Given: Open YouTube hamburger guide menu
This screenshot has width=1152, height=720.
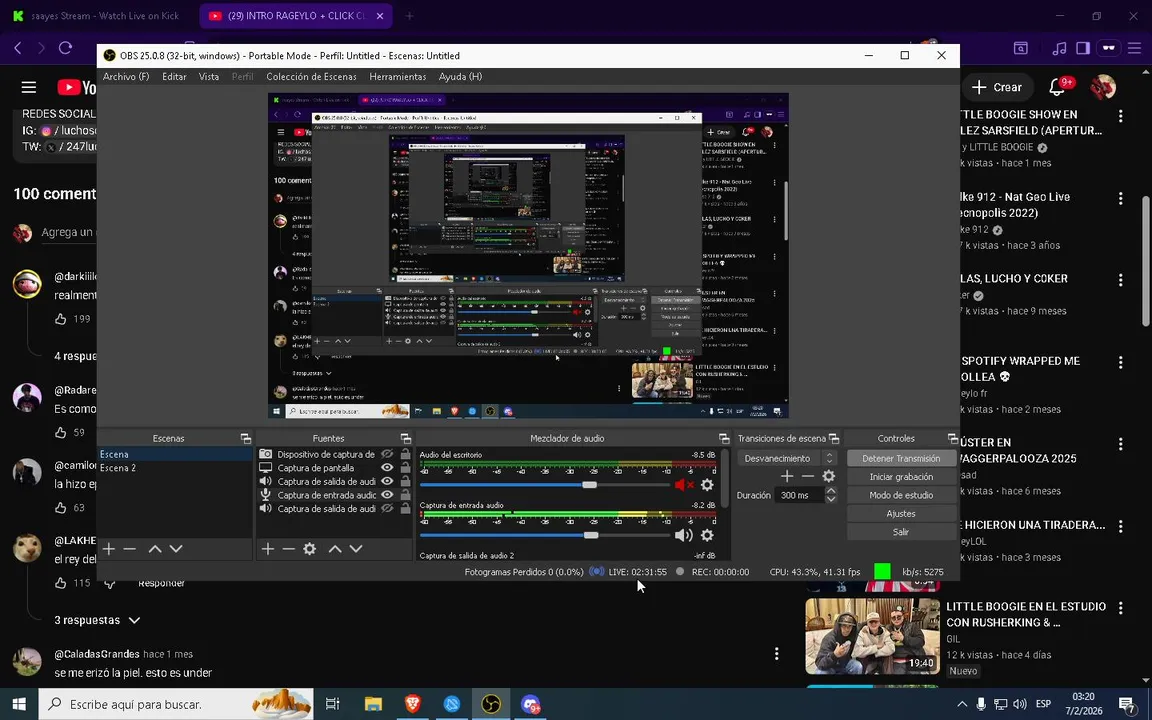Looking at the screenshot, I should click(29, 87).
